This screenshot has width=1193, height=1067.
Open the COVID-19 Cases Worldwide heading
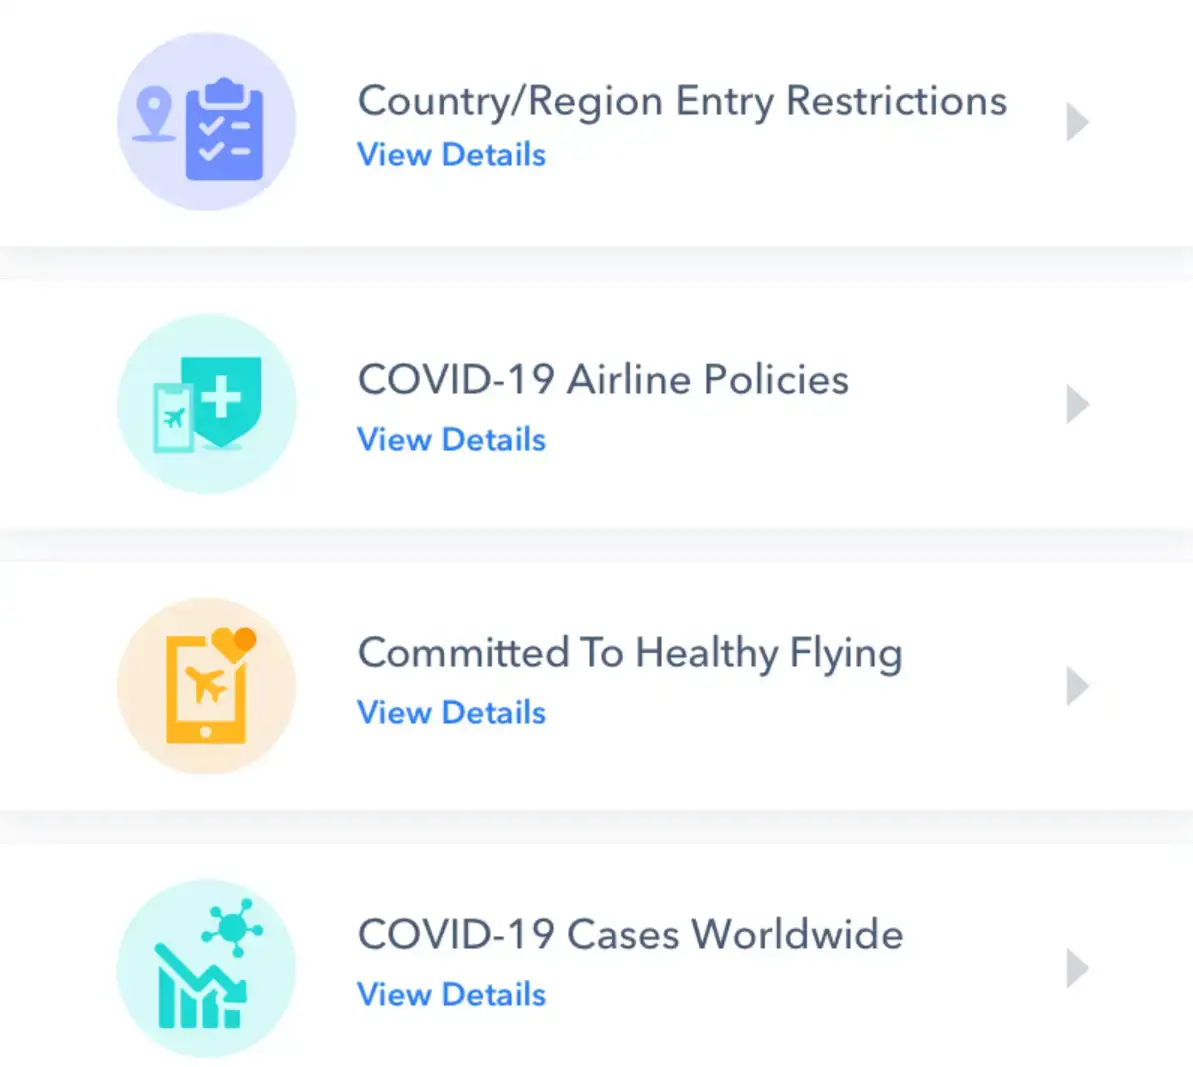point(631,935)
